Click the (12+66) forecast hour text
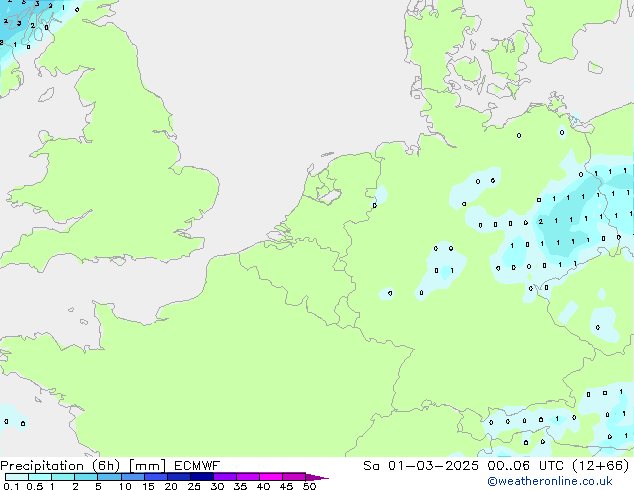Screen dimensions: 634x490 pos(600,465)
